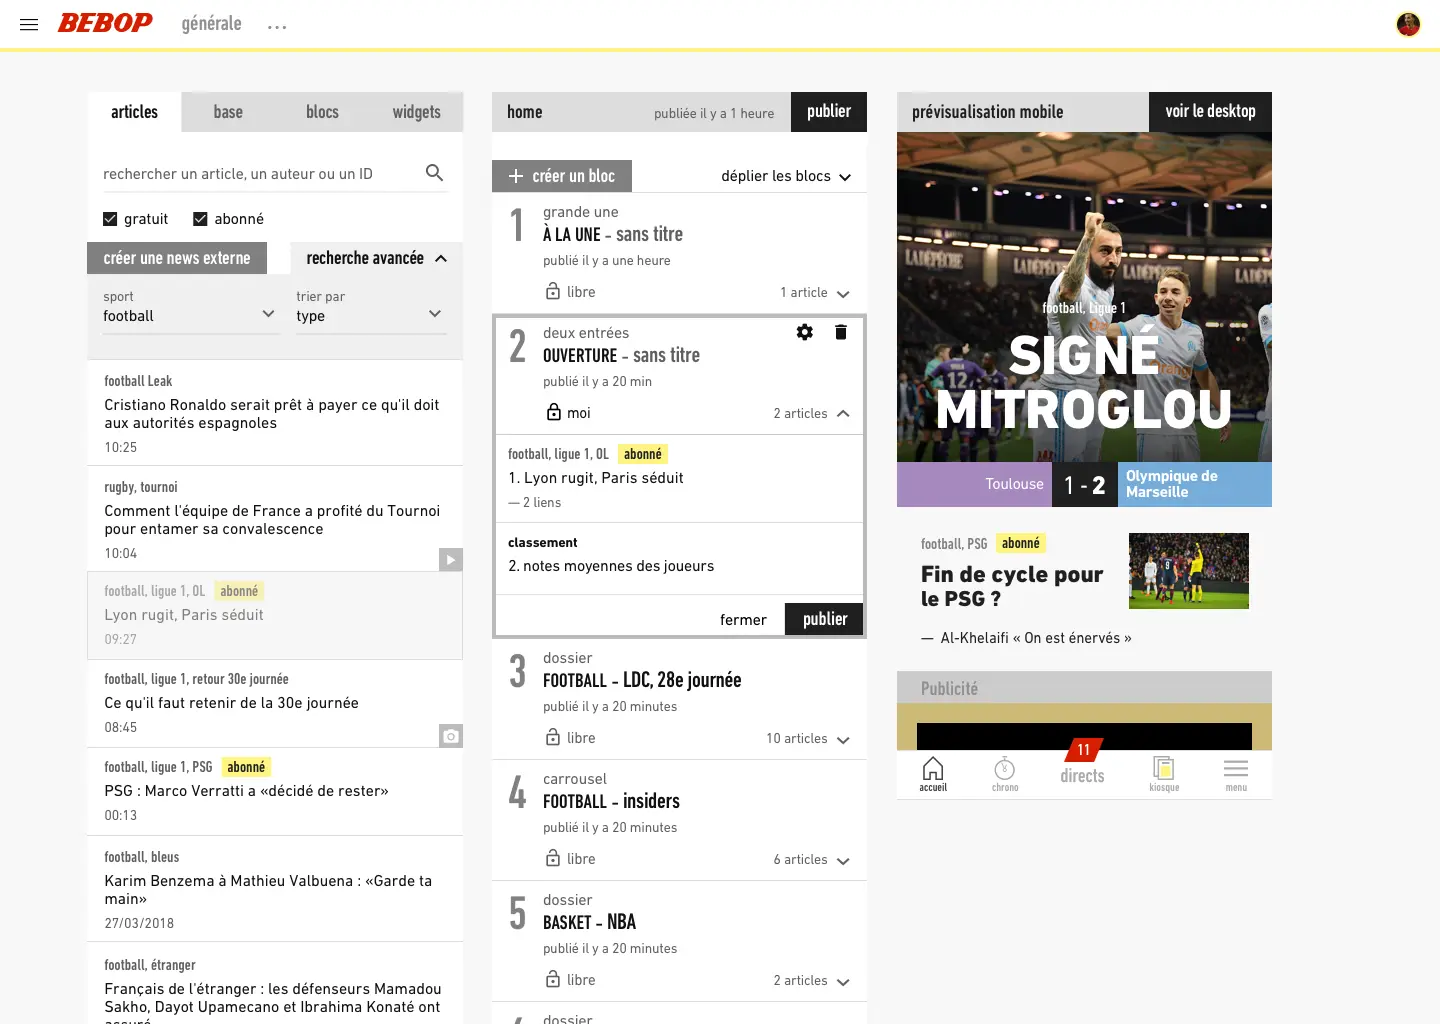The width and height of the screenshot is (1440, 1024).
Task: Collapse the recherche avancée panel
Action: tap(376, 258)
